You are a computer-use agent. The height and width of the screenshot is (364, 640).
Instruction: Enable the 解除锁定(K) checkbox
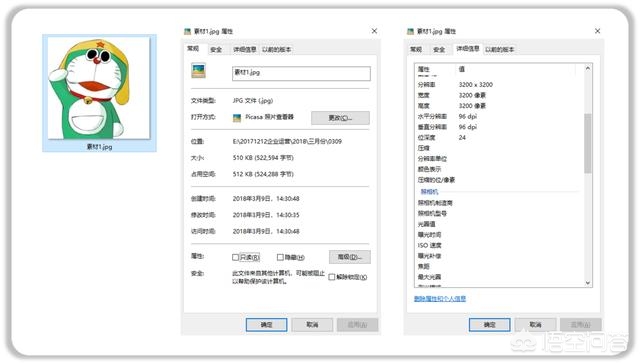[x=332, y=277]
